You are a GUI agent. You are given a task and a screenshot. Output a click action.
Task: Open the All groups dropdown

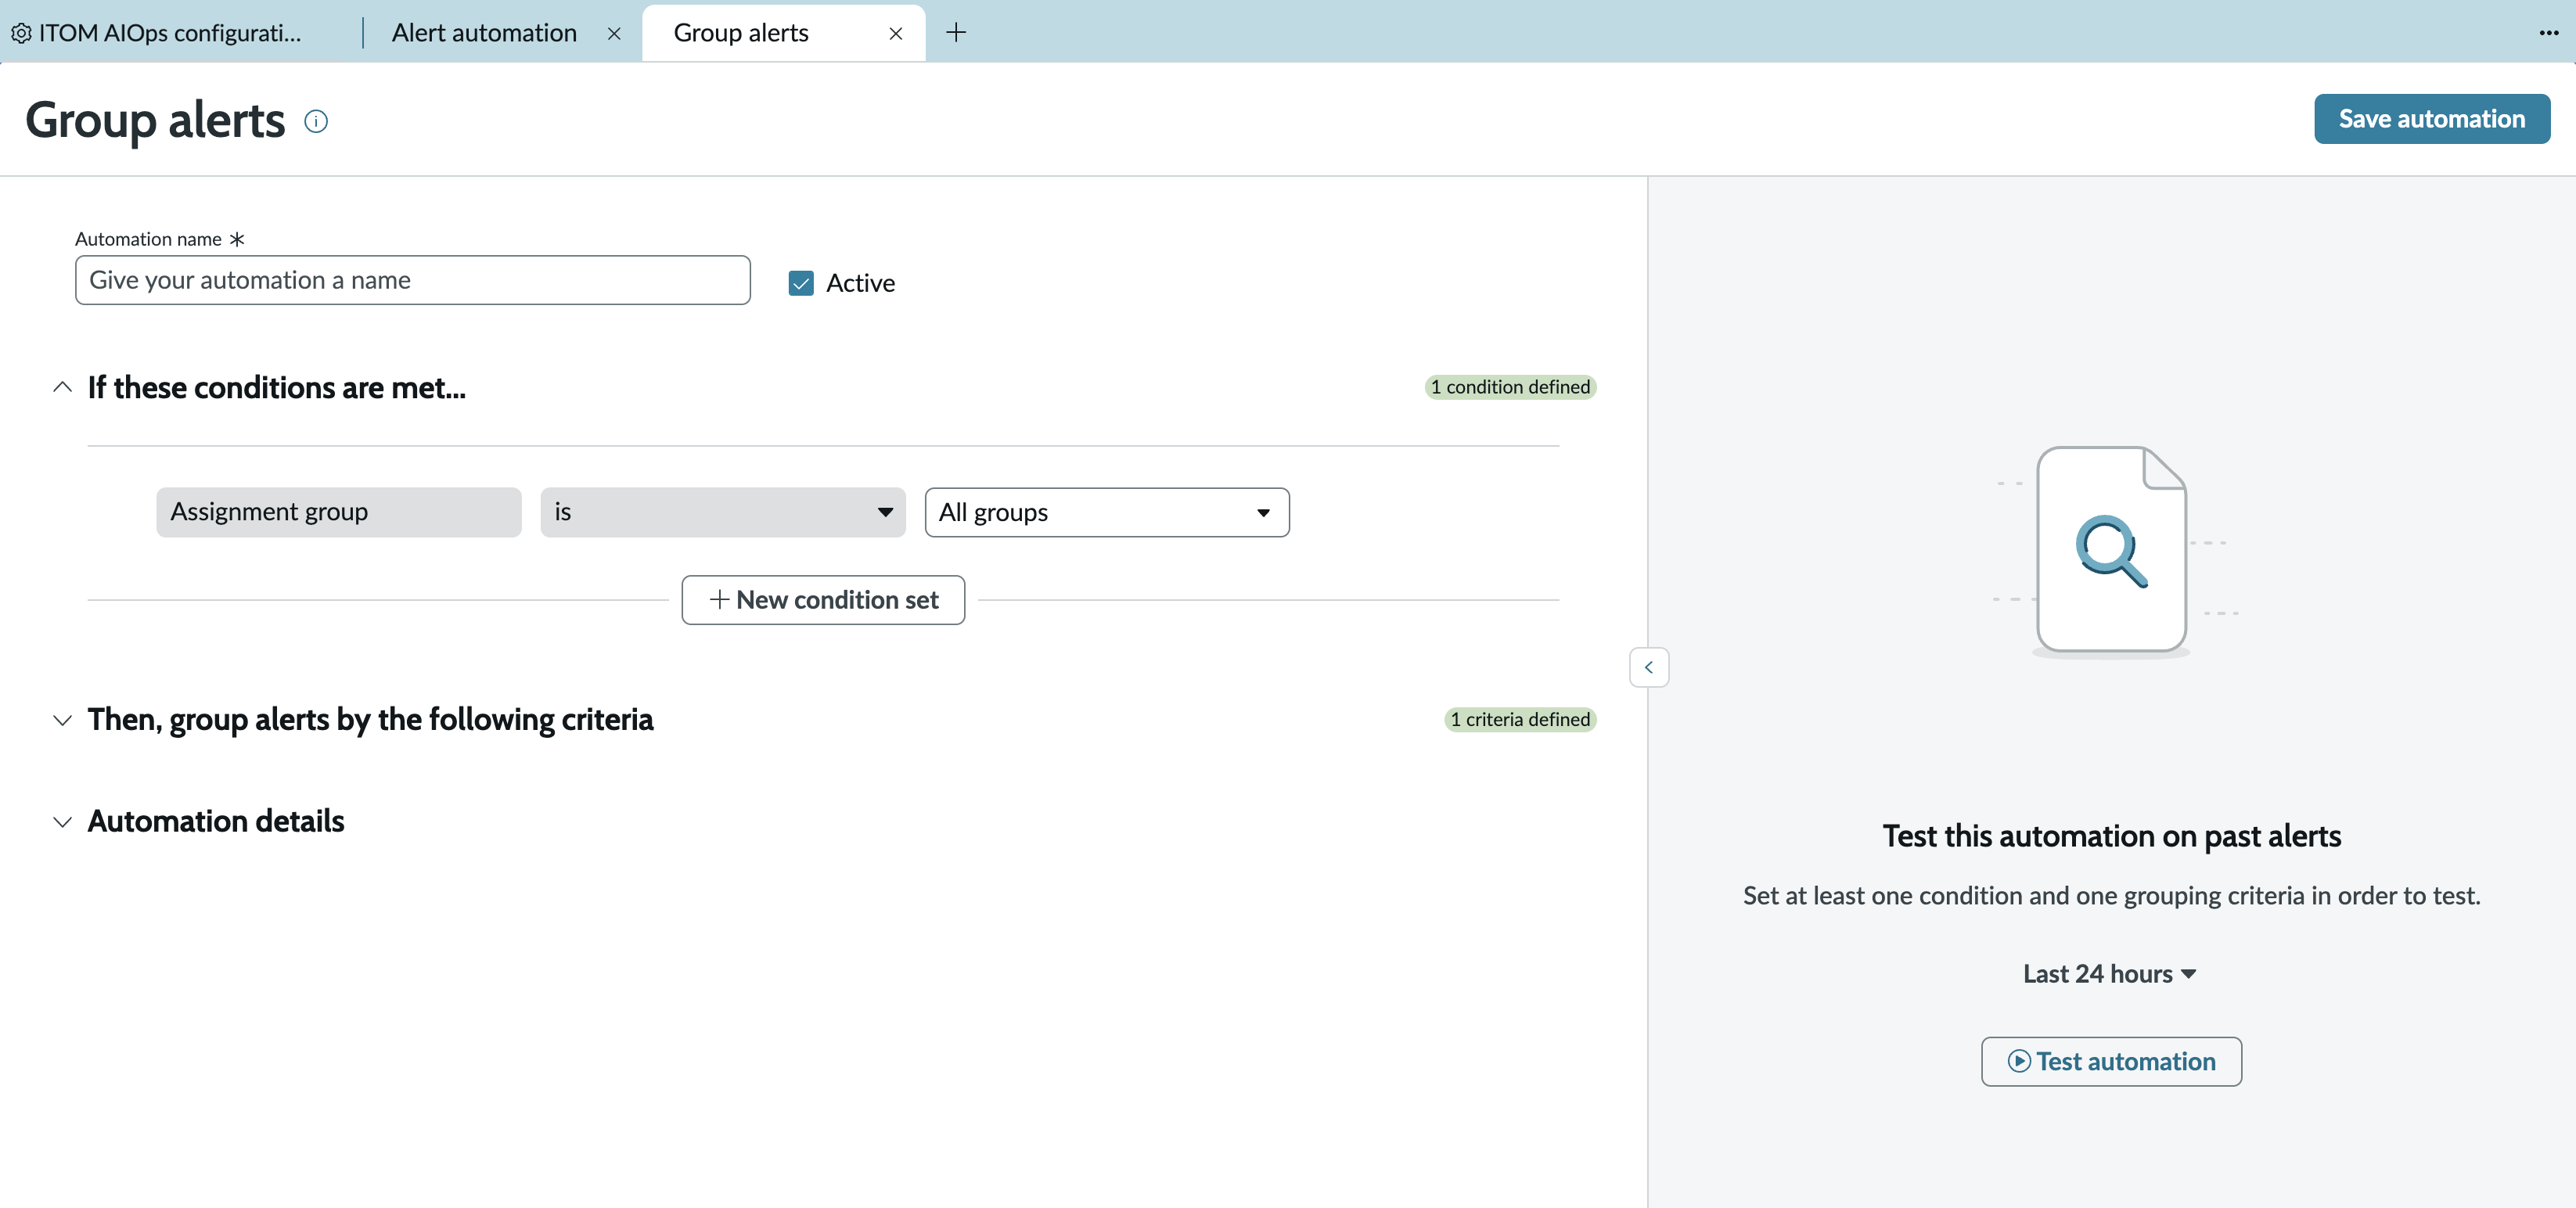click(1107, 512)
